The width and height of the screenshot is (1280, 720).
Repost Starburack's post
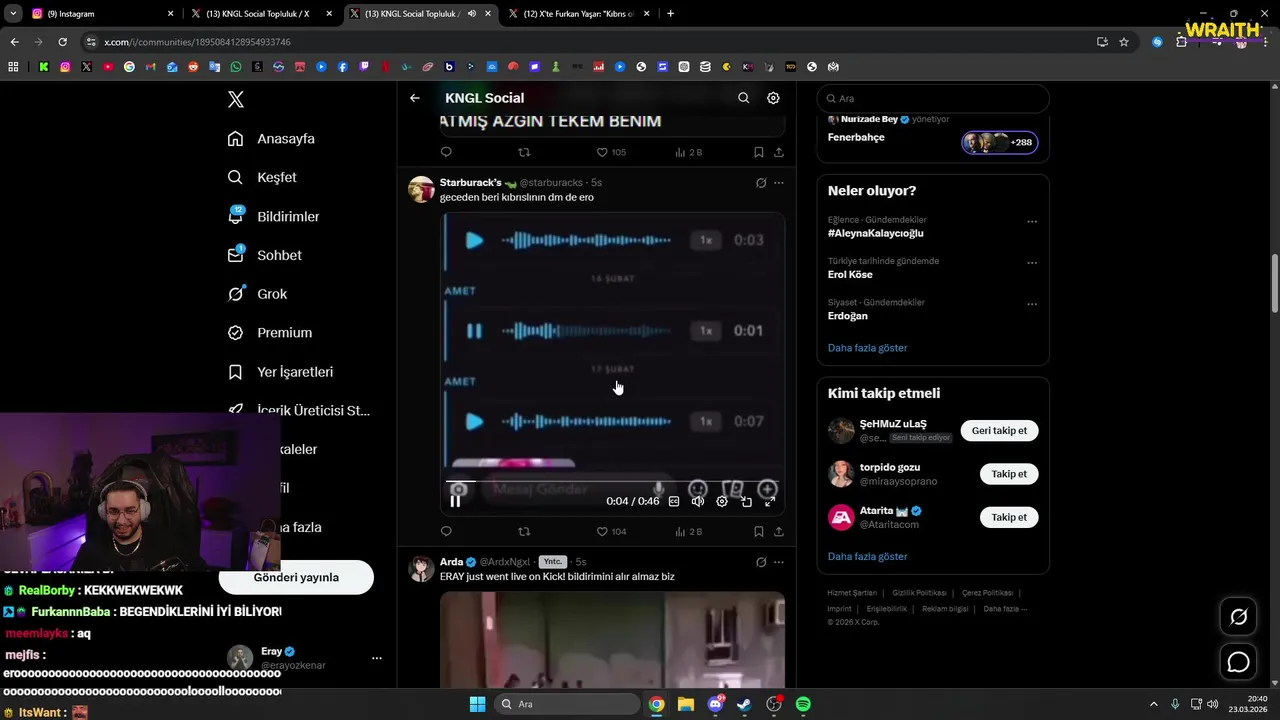[524, 532]
